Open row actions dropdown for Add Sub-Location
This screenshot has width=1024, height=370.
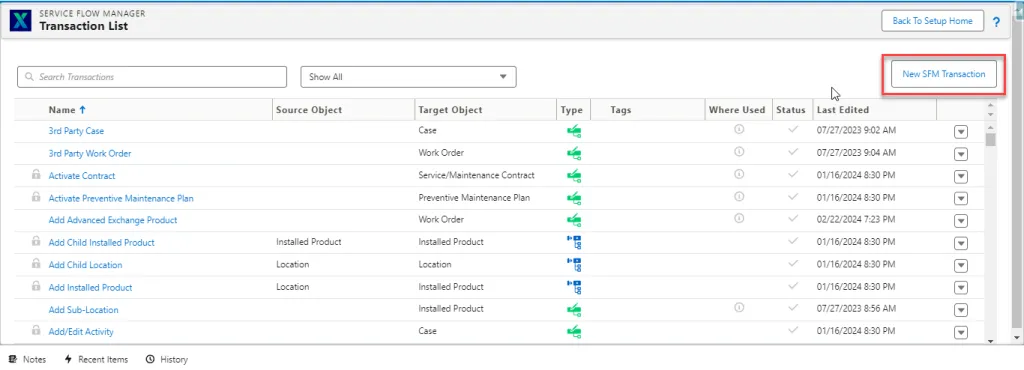tap(960, 310)
